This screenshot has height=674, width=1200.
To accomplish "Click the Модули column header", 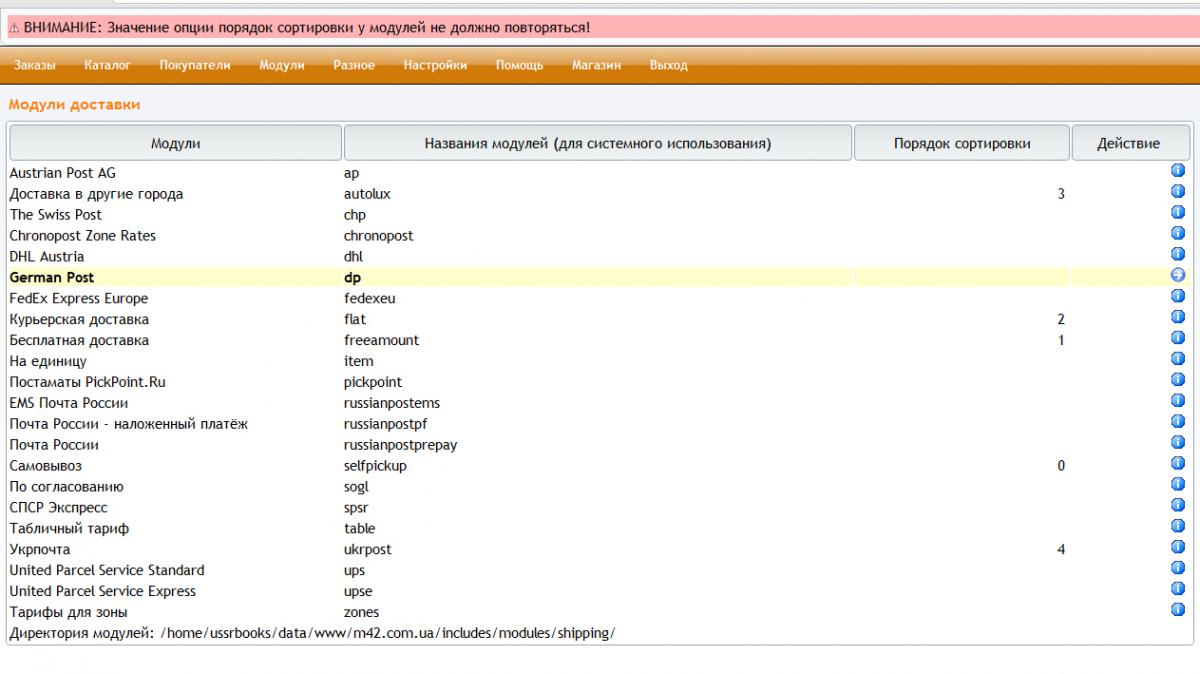I will 175,143.
